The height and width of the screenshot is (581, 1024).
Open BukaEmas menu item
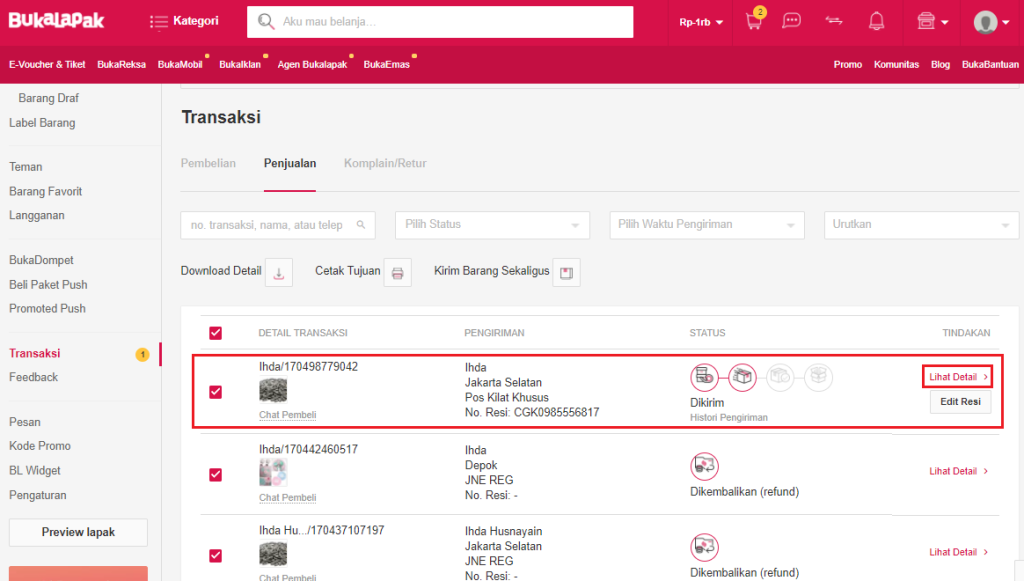pyautogui.click(x=387, y=64)
